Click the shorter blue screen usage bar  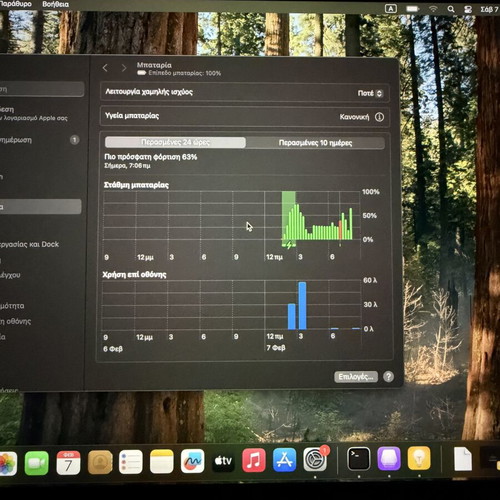292,316
